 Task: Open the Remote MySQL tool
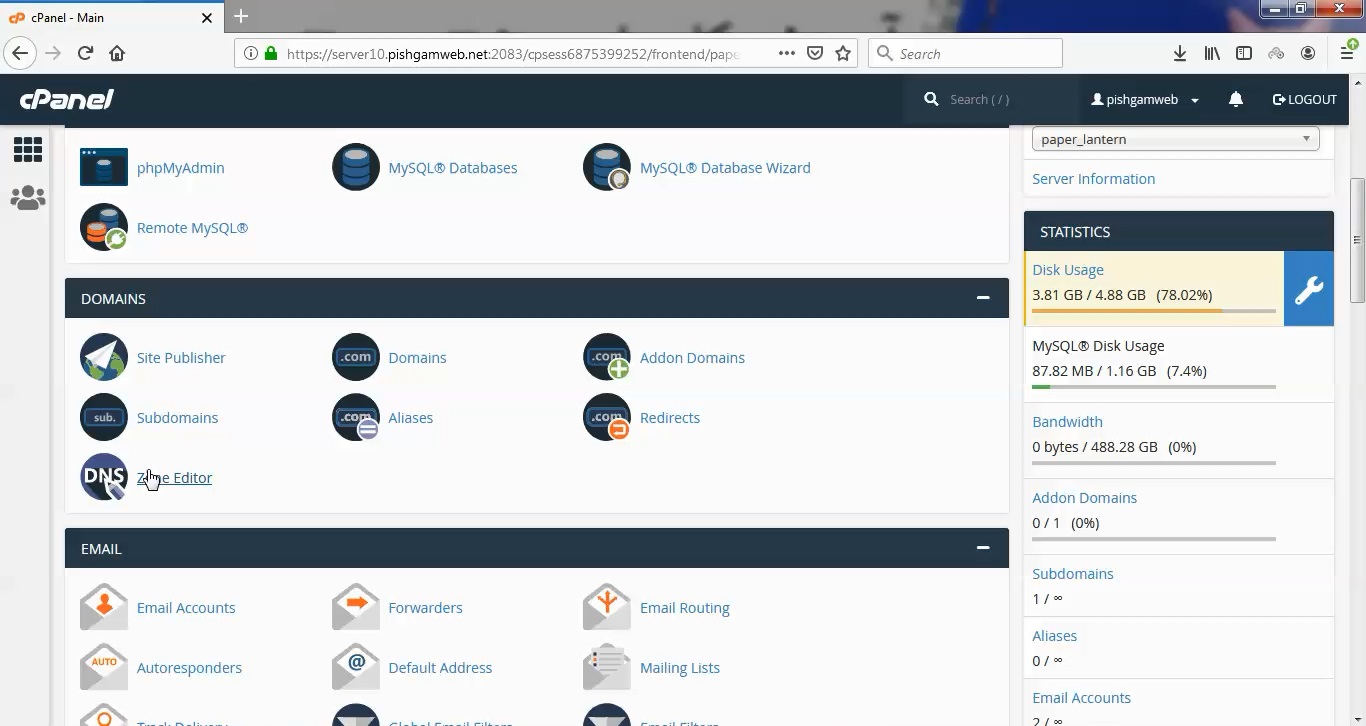192,227
